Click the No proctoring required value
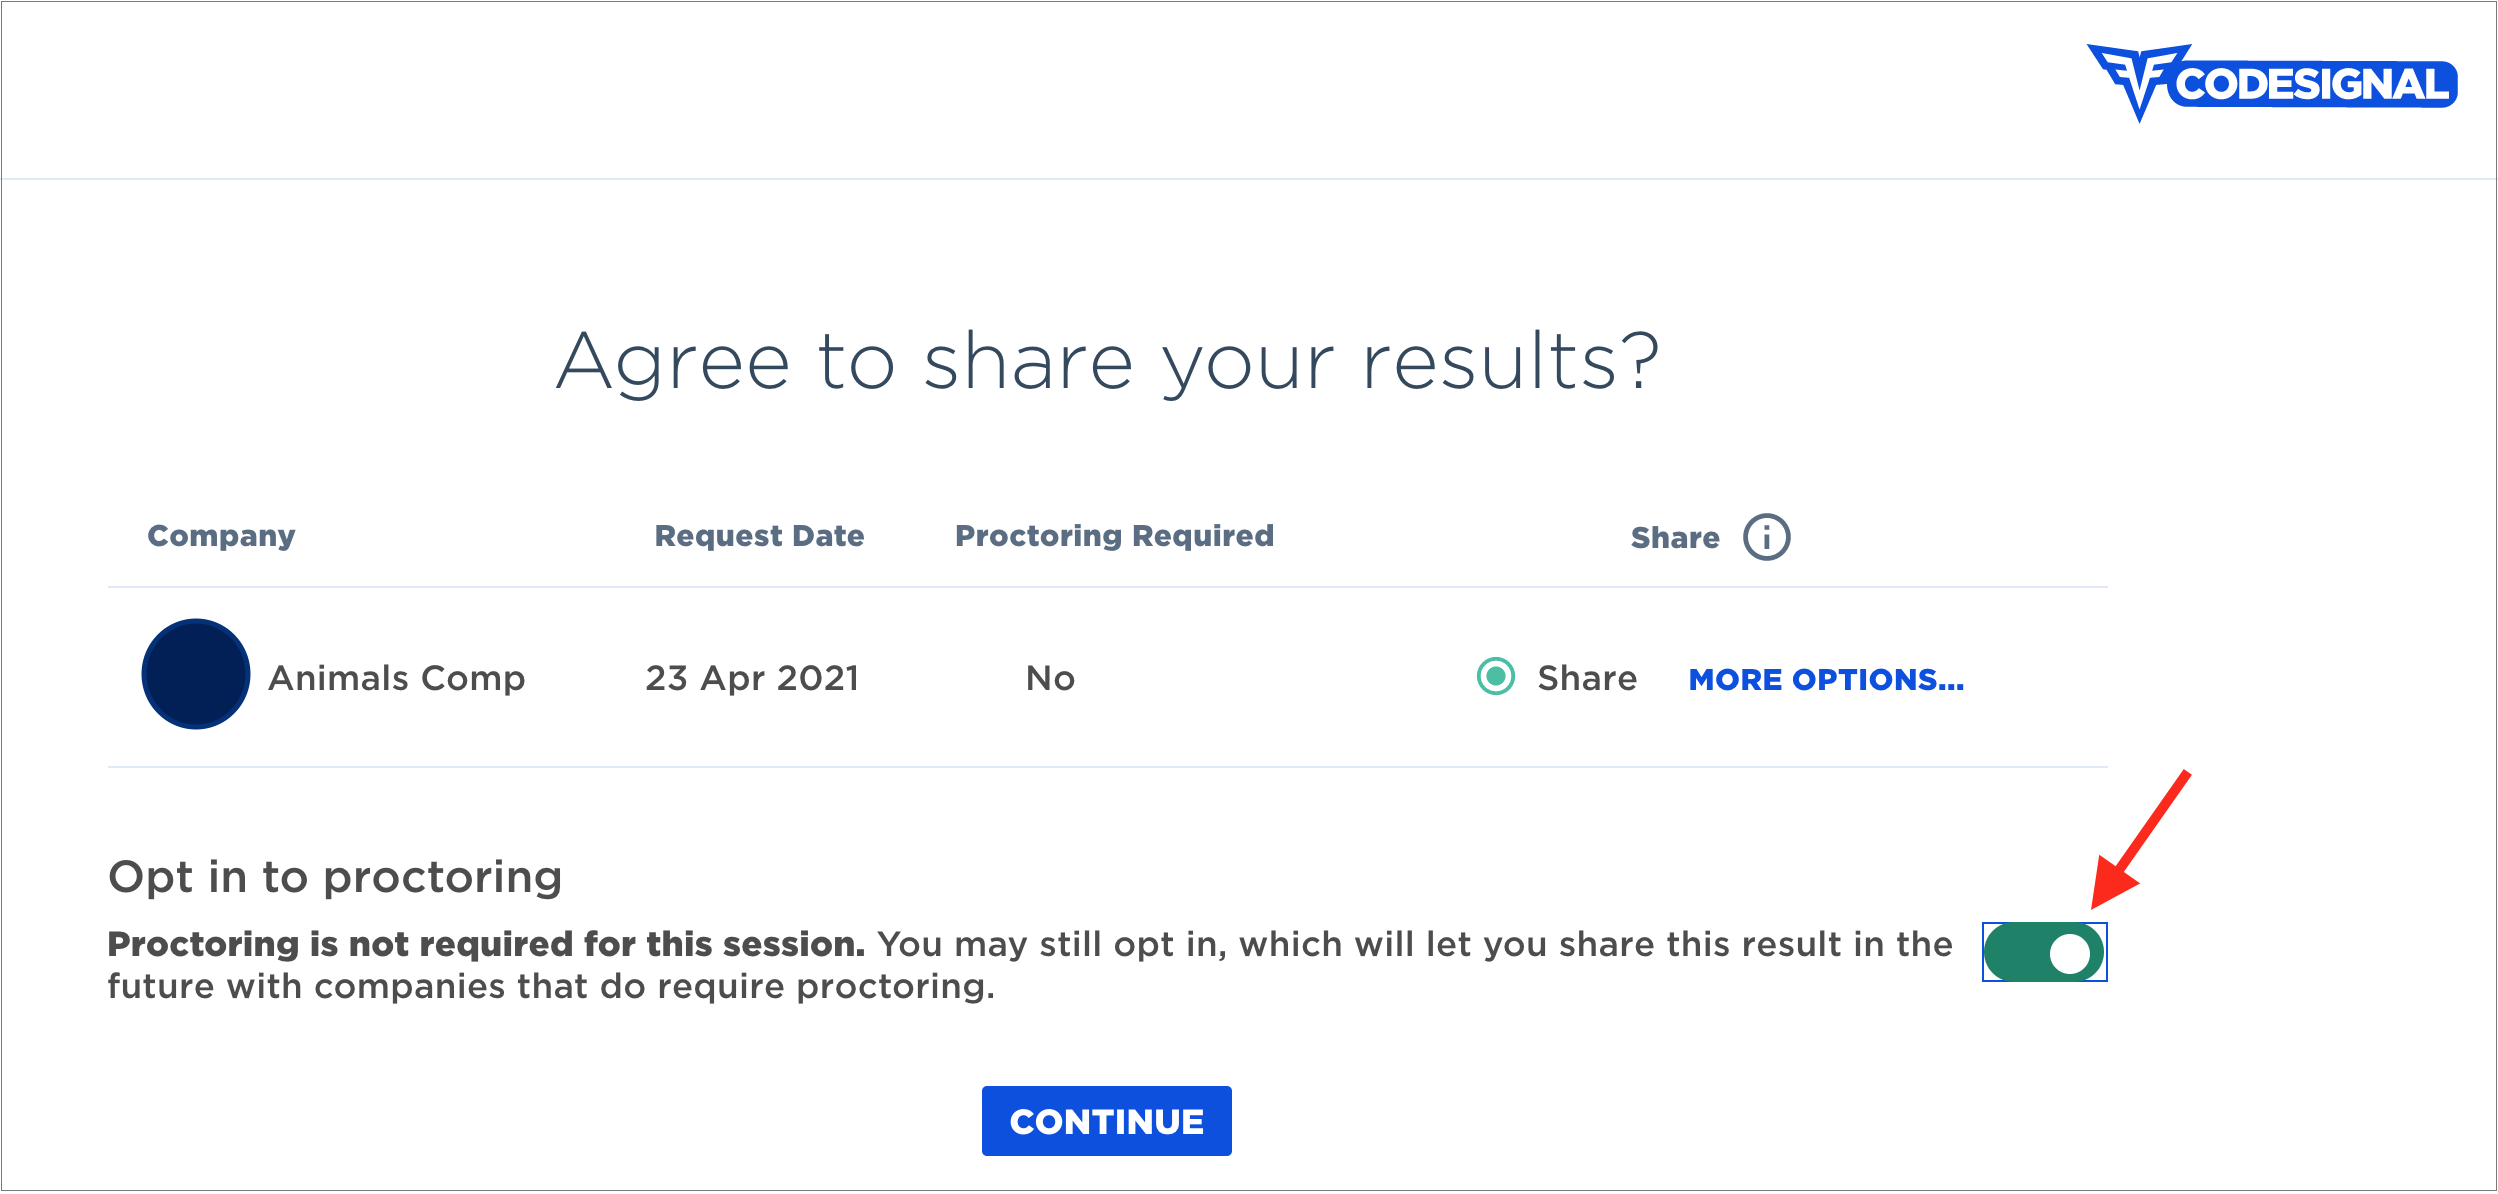The height and width of the screenshot is (1194, 2498). coord(1050,679)
